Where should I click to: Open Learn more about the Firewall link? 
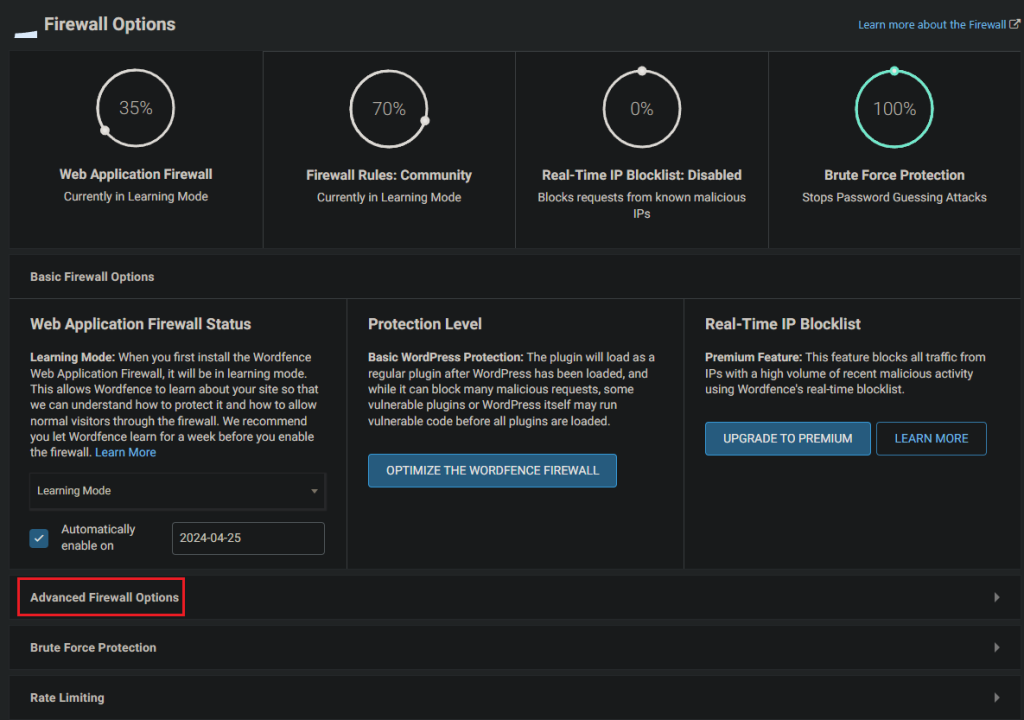click(932, 24)
